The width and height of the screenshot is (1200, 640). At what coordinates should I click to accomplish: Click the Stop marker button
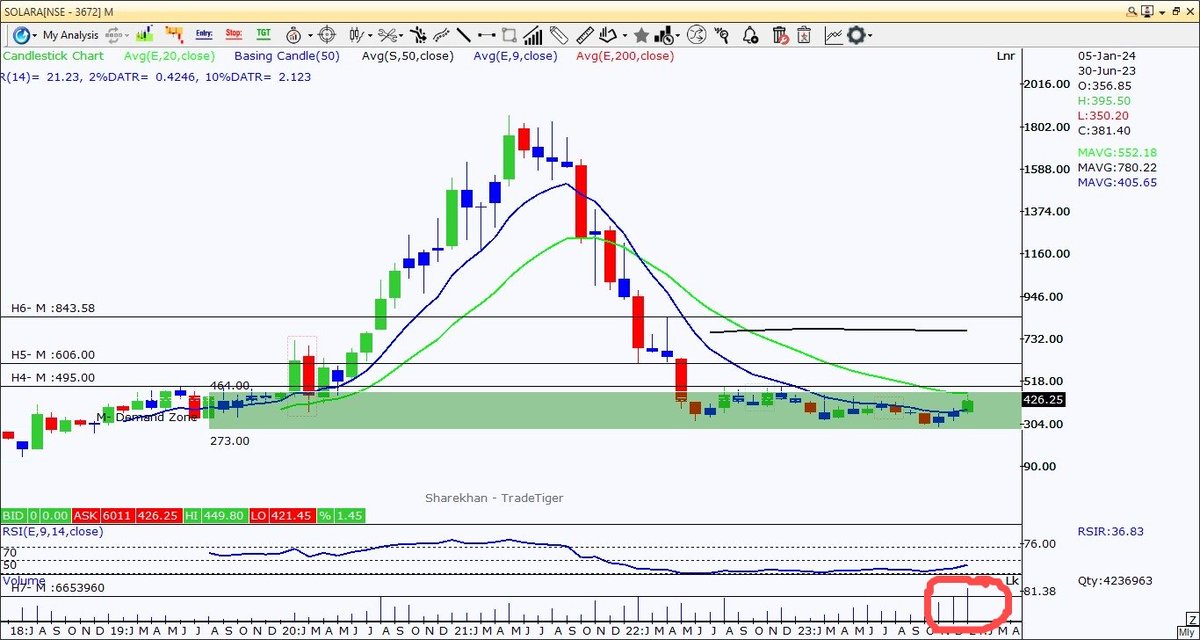(234, 35)
